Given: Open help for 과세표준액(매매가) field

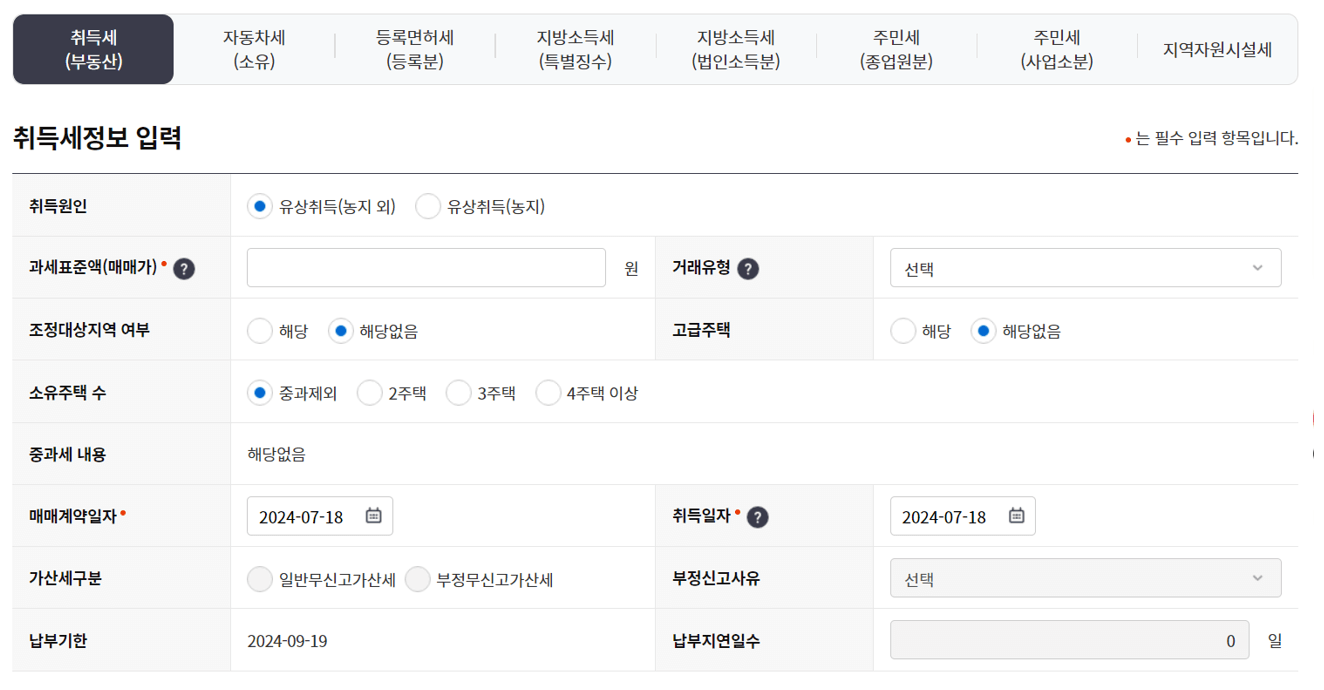Looking at the screenshot, I should coord(183,268).
